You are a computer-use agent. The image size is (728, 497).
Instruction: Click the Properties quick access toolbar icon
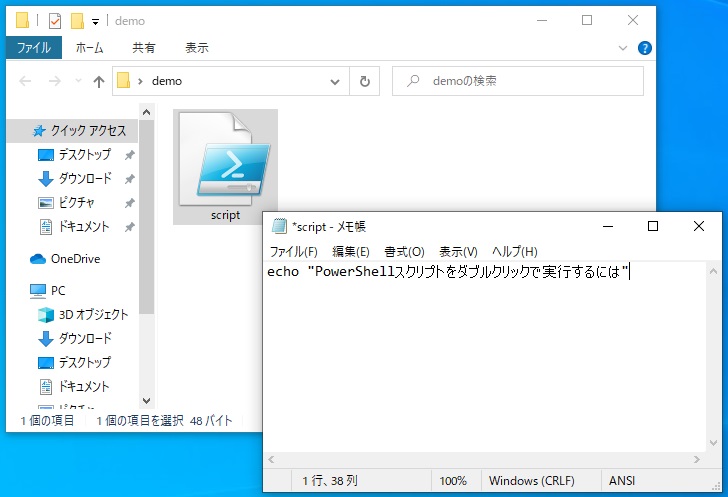pos(55,21)
